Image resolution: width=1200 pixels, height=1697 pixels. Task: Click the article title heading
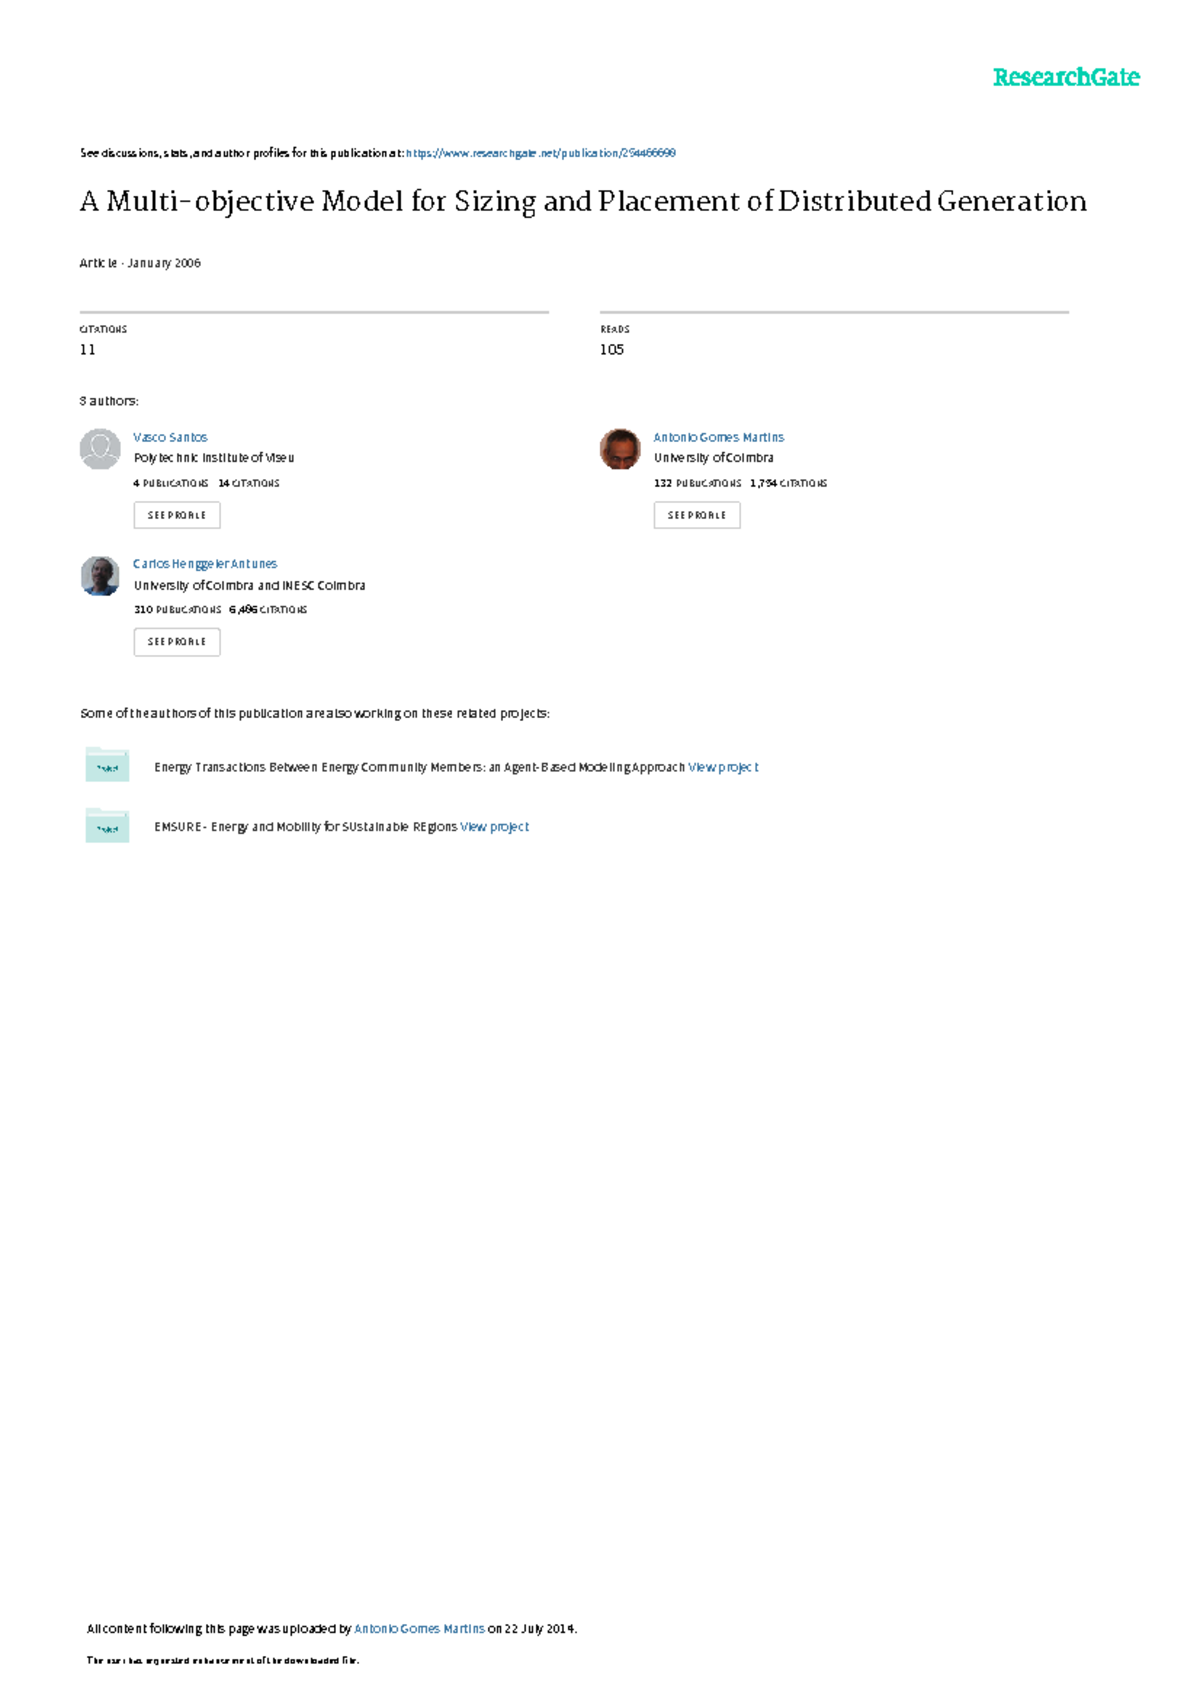(583, 202)
